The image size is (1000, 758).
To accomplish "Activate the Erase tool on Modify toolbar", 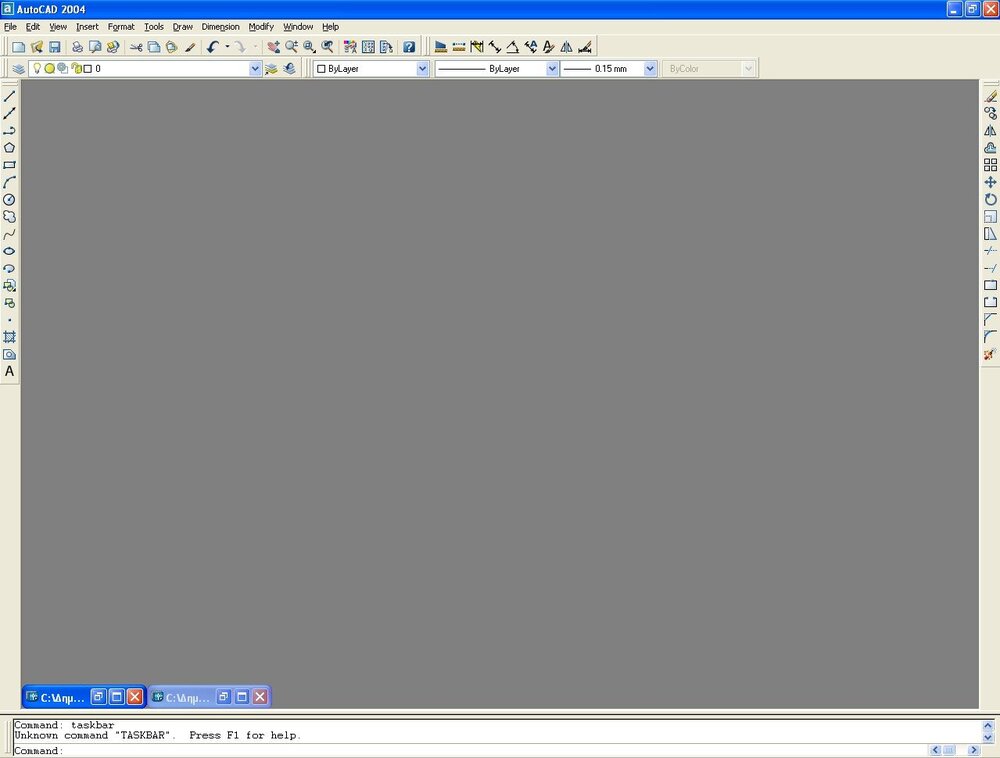I will pos(990,95).
